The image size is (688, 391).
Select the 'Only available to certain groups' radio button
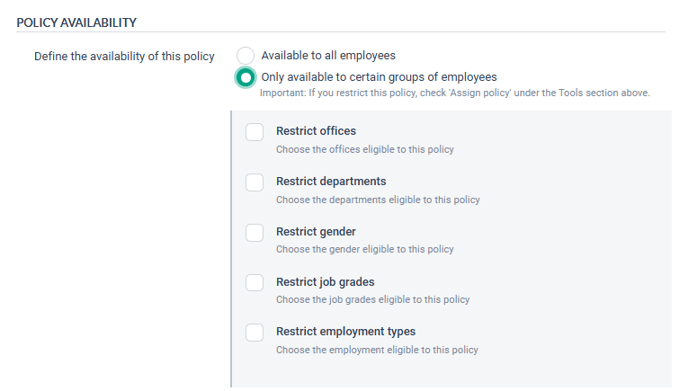pos(245,78)
